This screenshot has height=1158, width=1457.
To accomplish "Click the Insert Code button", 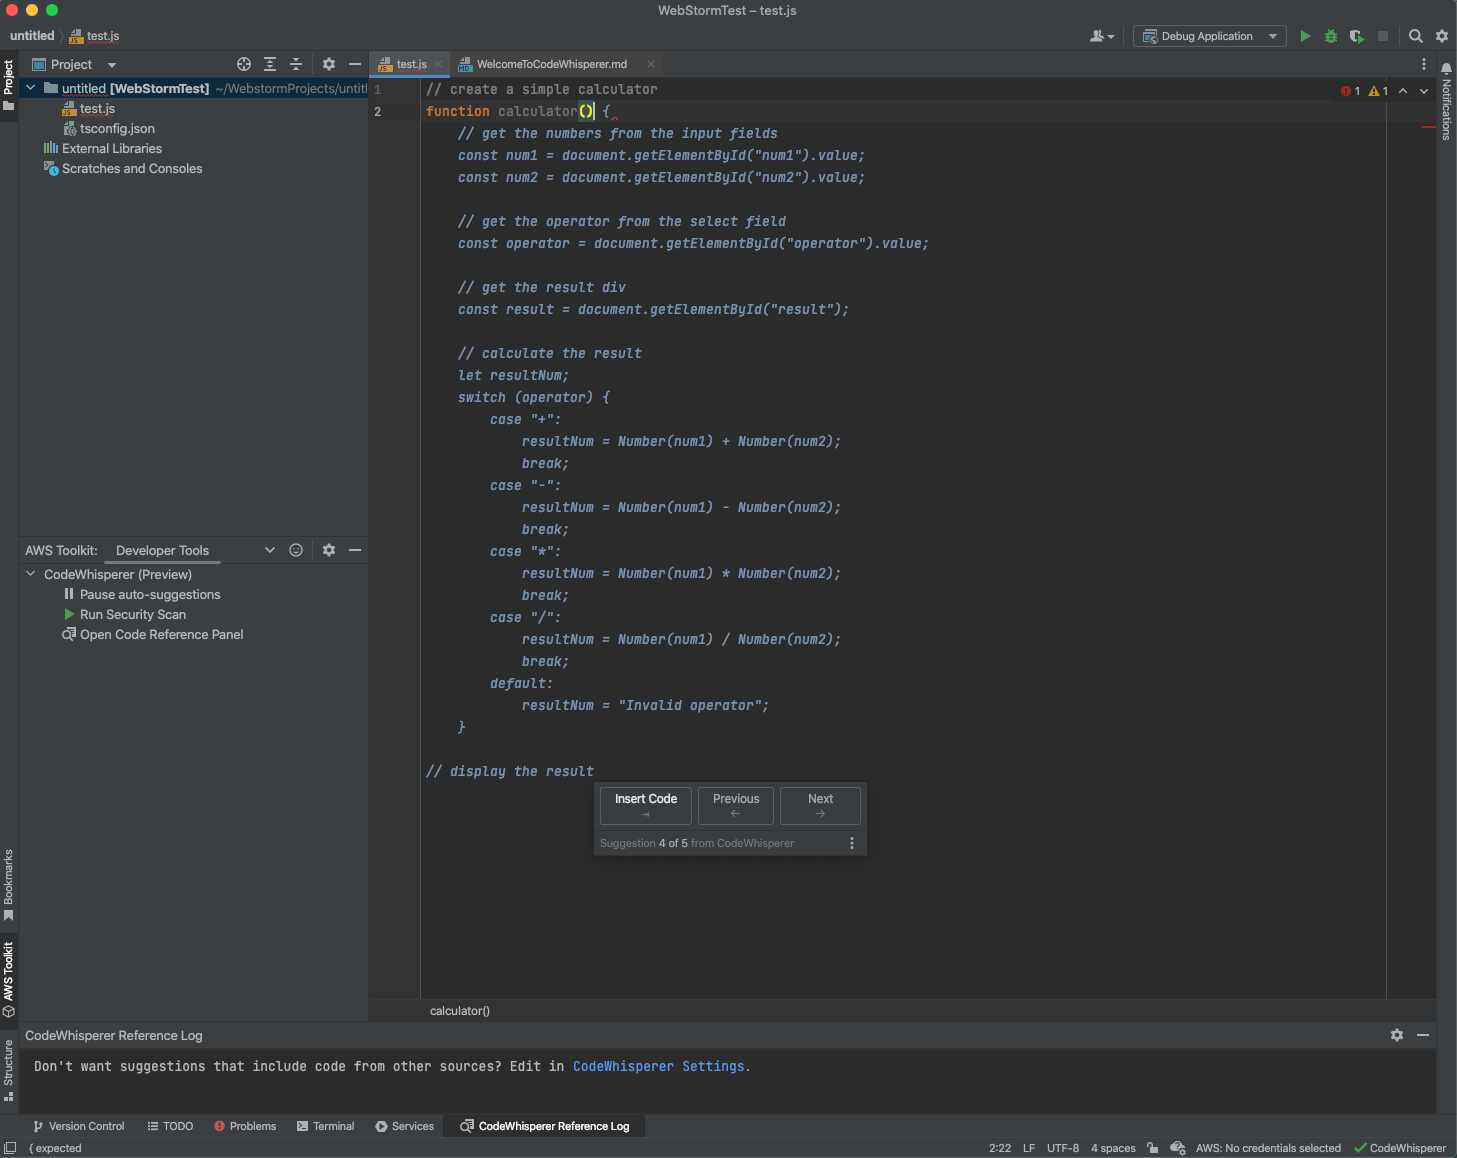I will 646,806.
